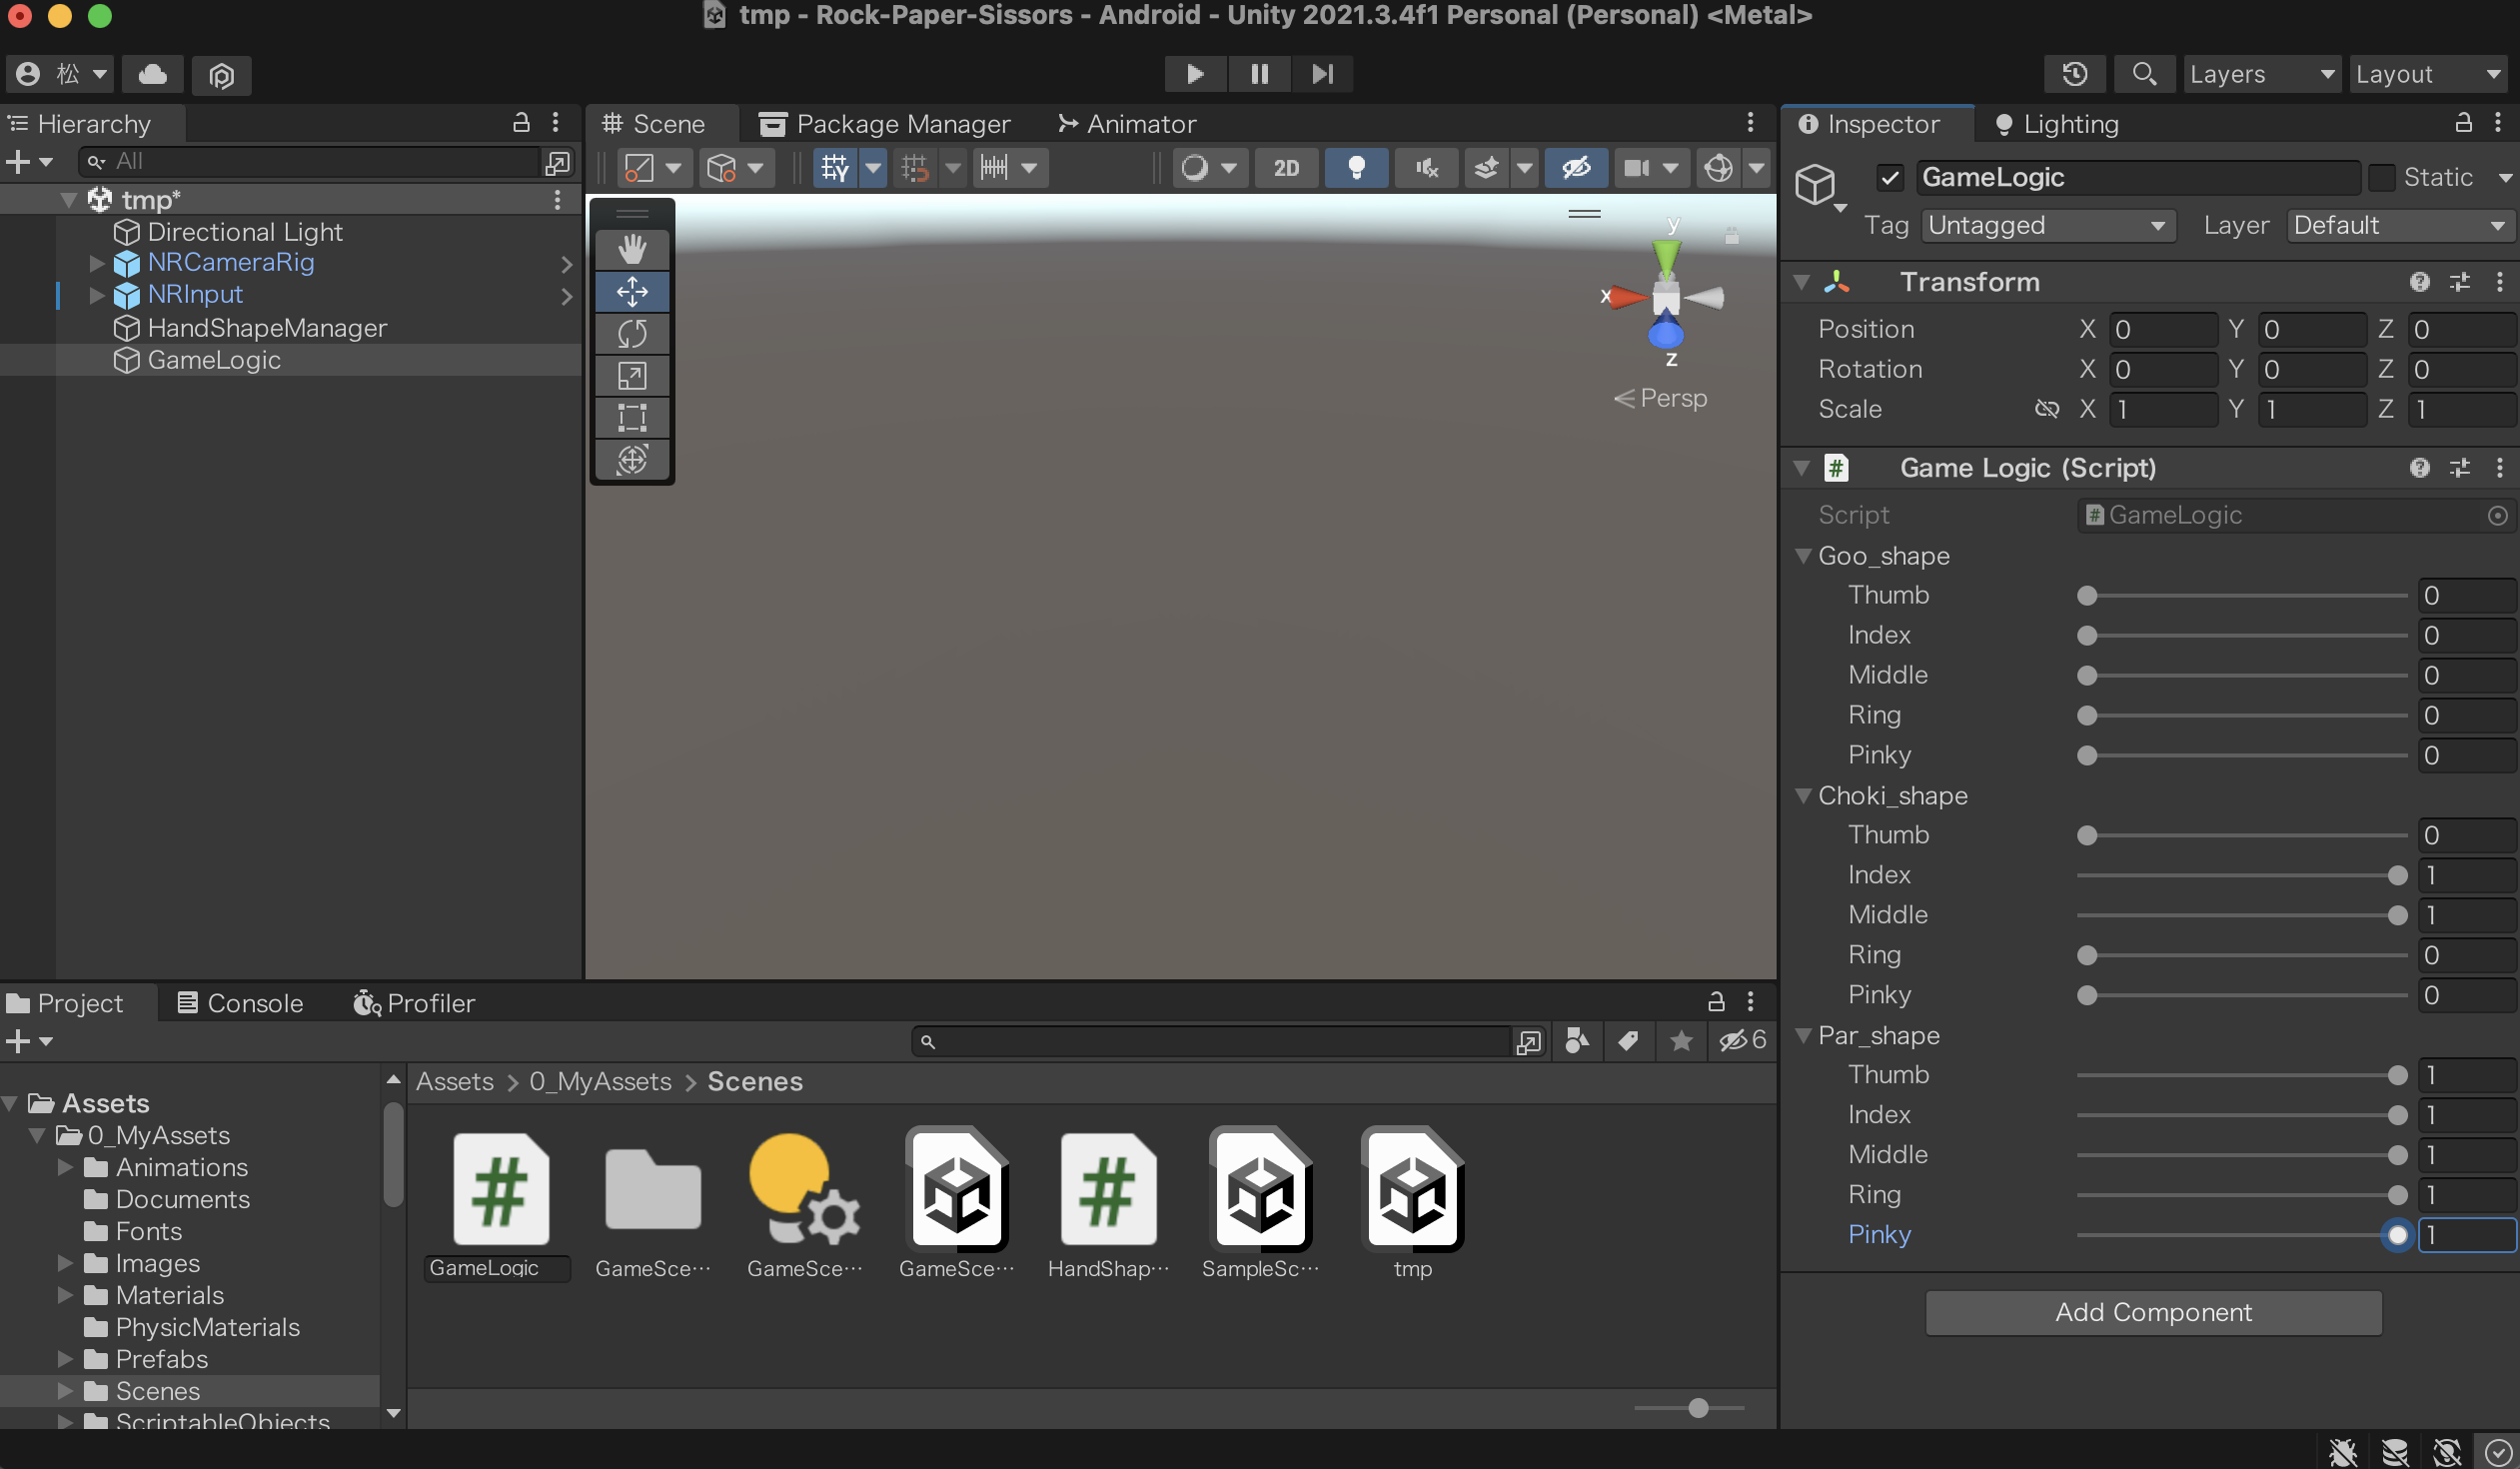
Task: Select the Scale tool in Scene
Action: tap(632, 376)
